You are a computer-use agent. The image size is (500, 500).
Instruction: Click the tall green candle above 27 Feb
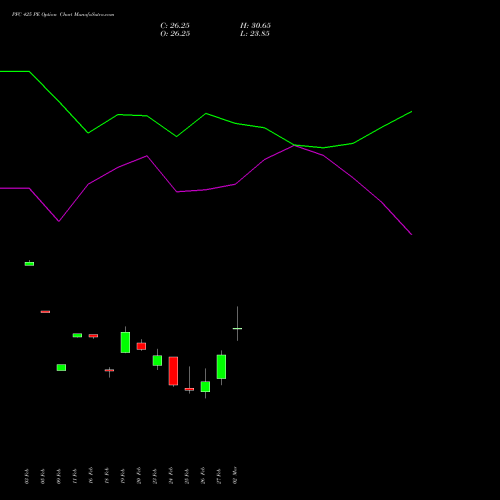point(221,367)
